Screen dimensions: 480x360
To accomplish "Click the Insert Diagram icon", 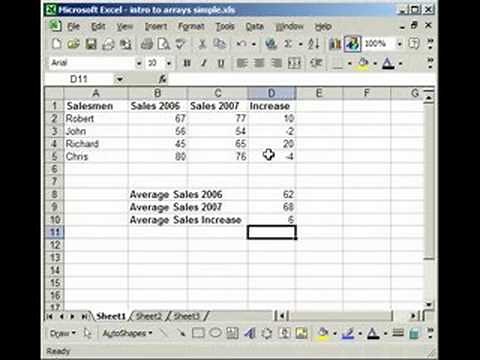I will tap(267, 333).
